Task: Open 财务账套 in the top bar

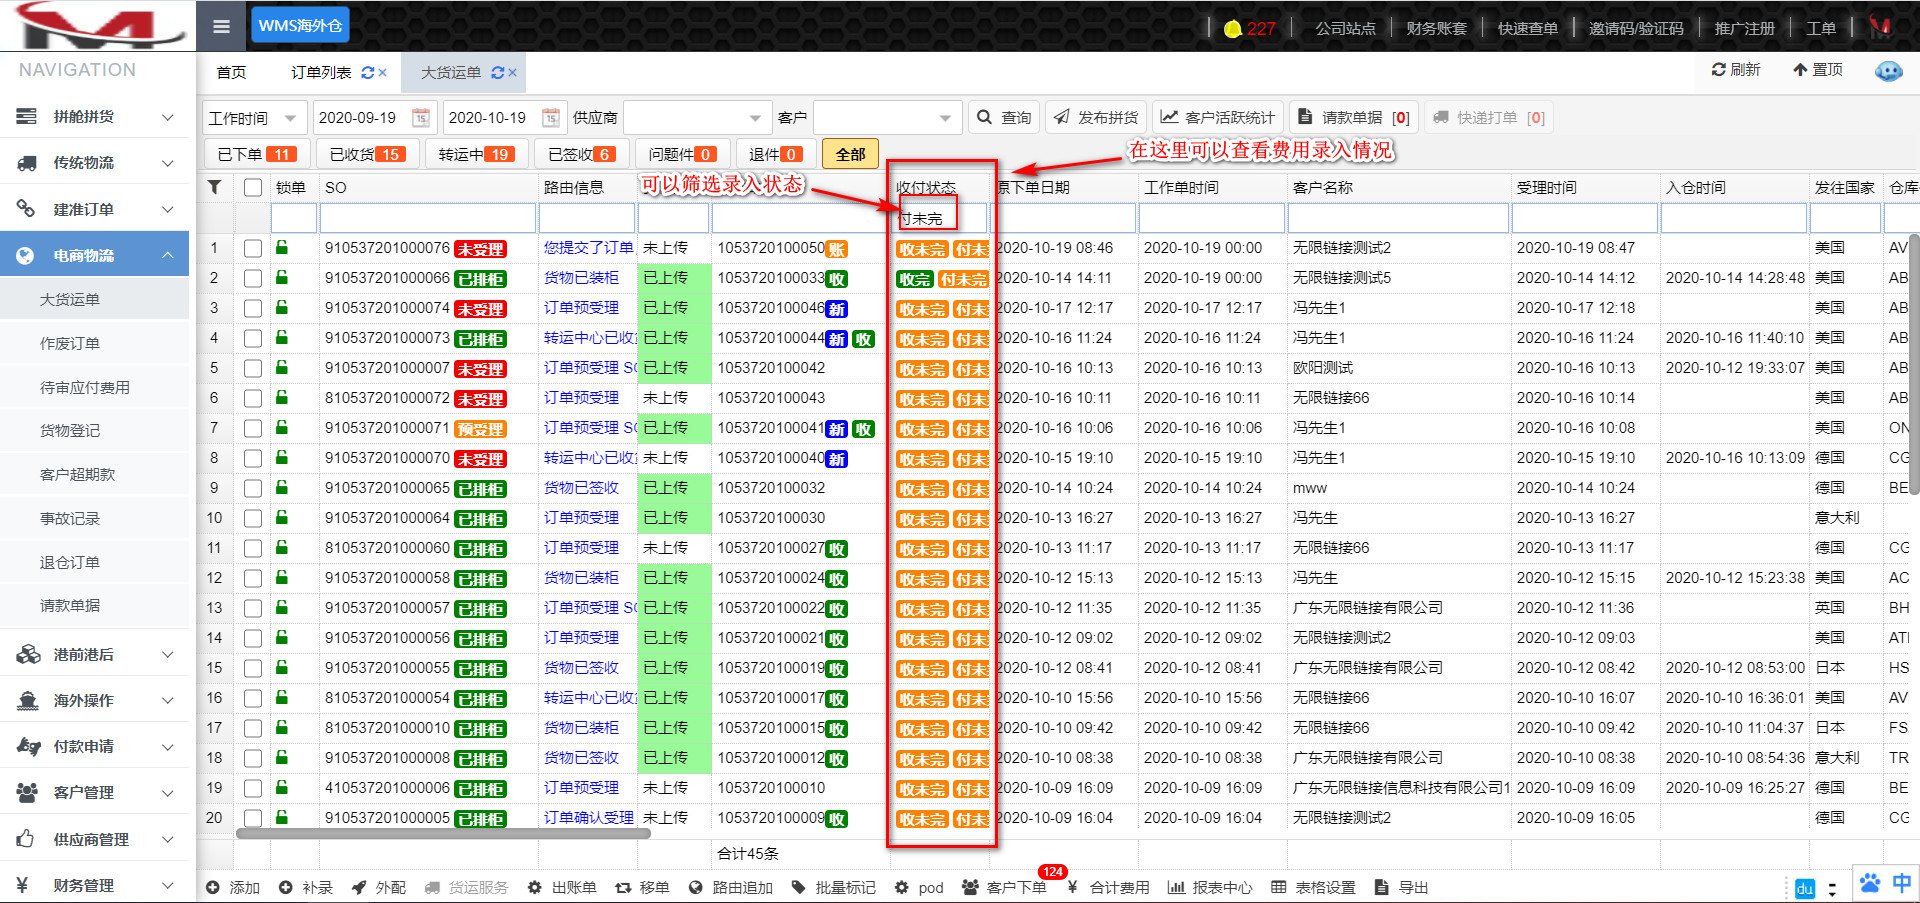Action: coord(1436,28)
